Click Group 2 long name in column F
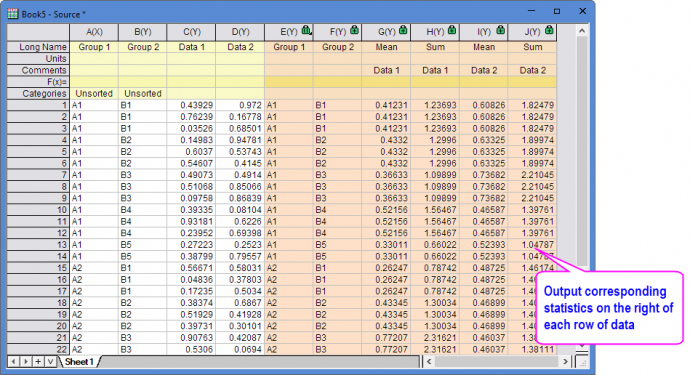This screenshot has width=690, height=375. point(338,47)
